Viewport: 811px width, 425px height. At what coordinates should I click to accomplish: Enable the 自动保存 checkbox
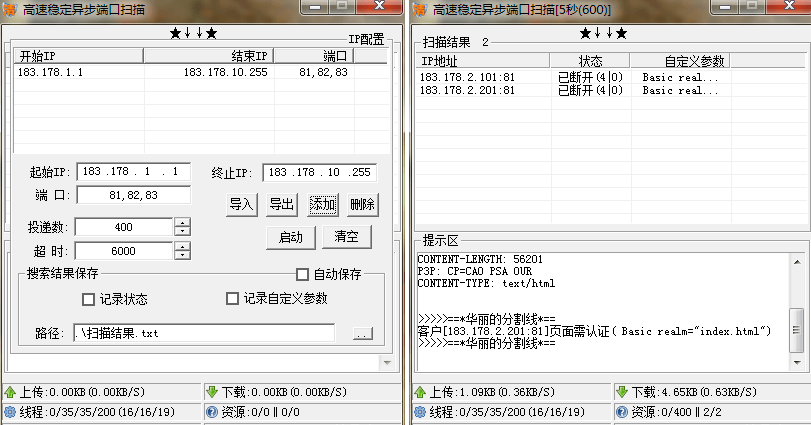302,275
